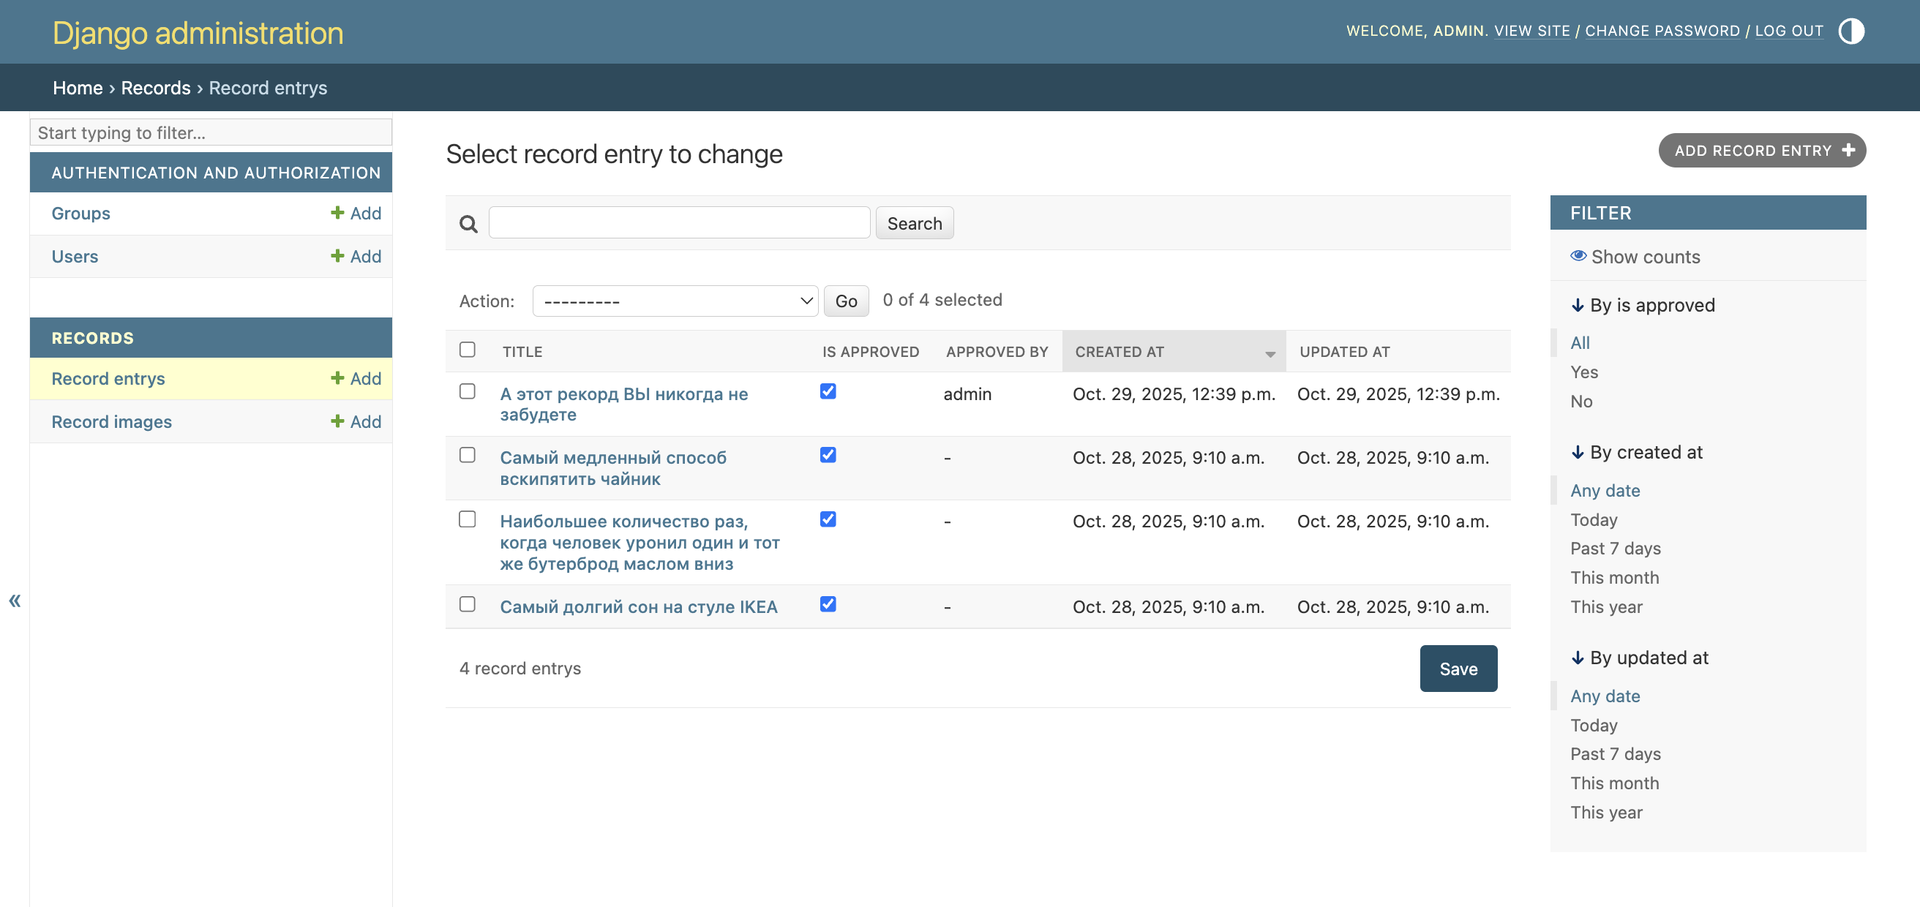1920x907 pixels.
Task: Open the Action dropdown menu
Action: 676,301
